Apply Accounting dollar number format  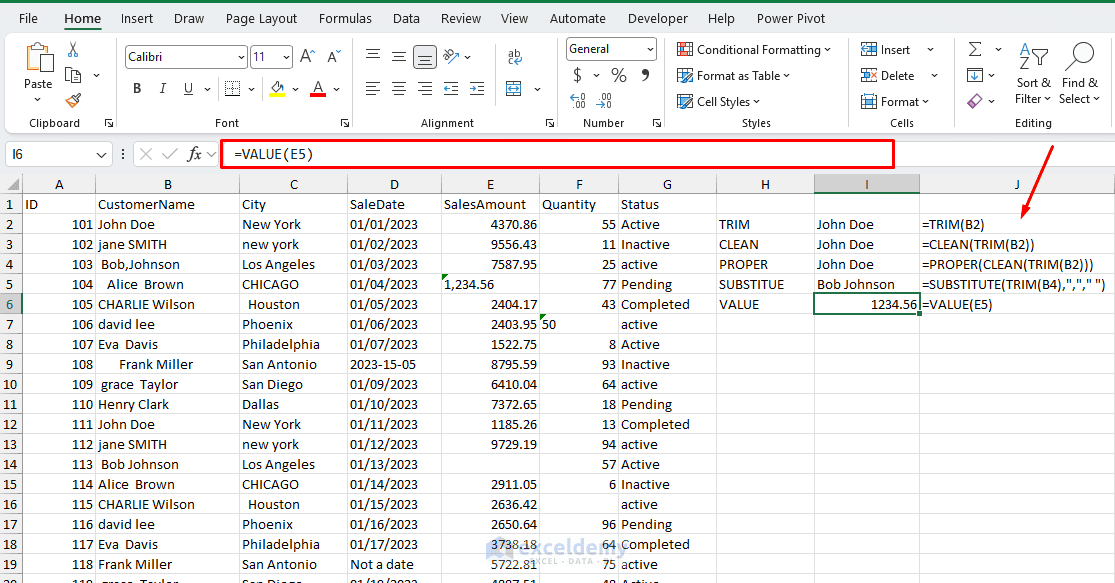577,75
